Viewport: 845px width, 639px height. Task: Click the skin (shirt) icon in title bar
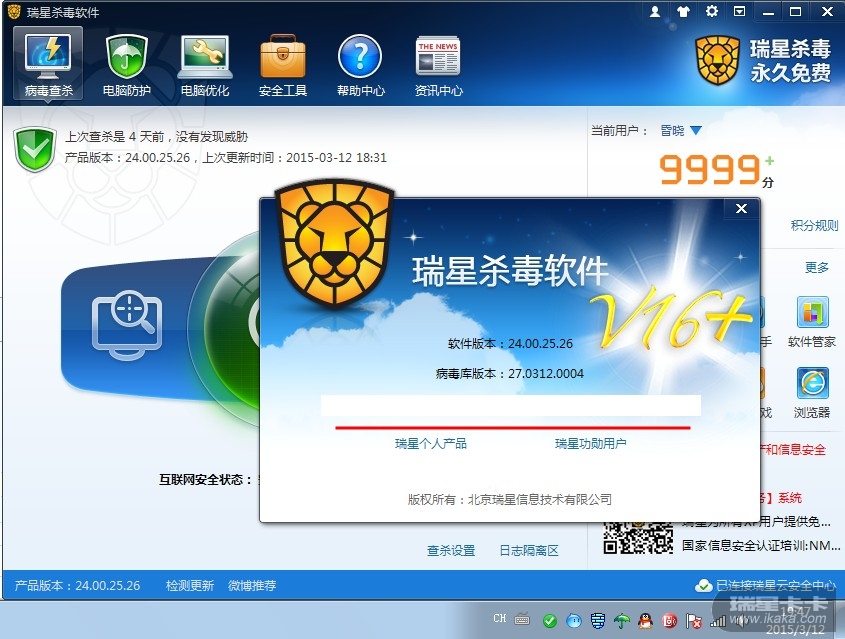(683, 11)
